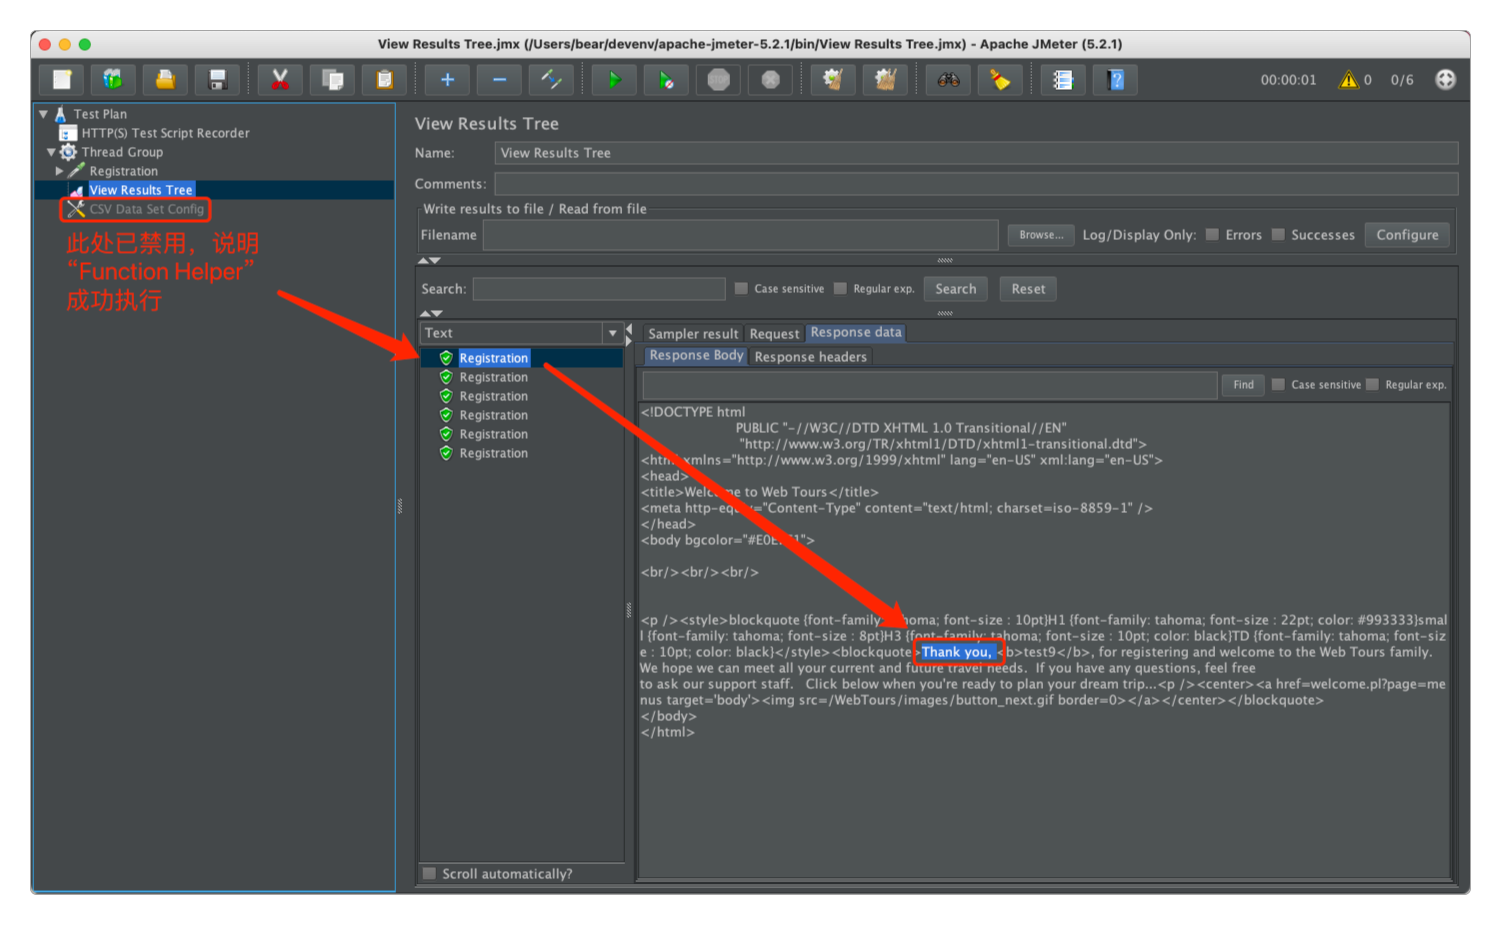
Task: Click the Filename input field
Action: point(740,235)
